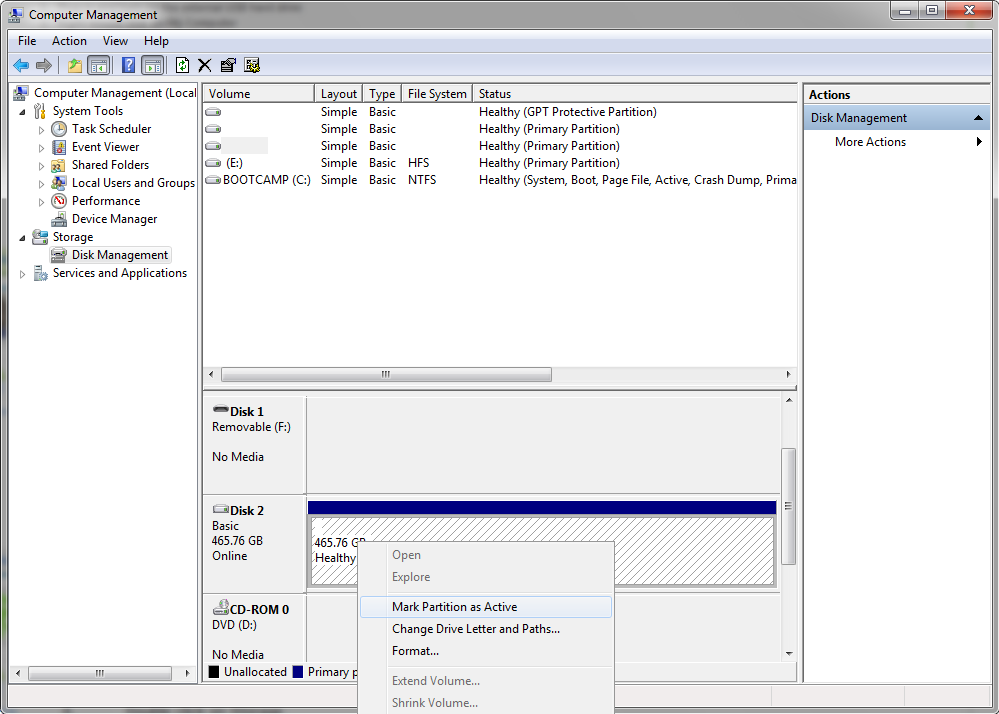Click Local Users and Groups icon
Viewport: 999px width, 714px height.
59,183
